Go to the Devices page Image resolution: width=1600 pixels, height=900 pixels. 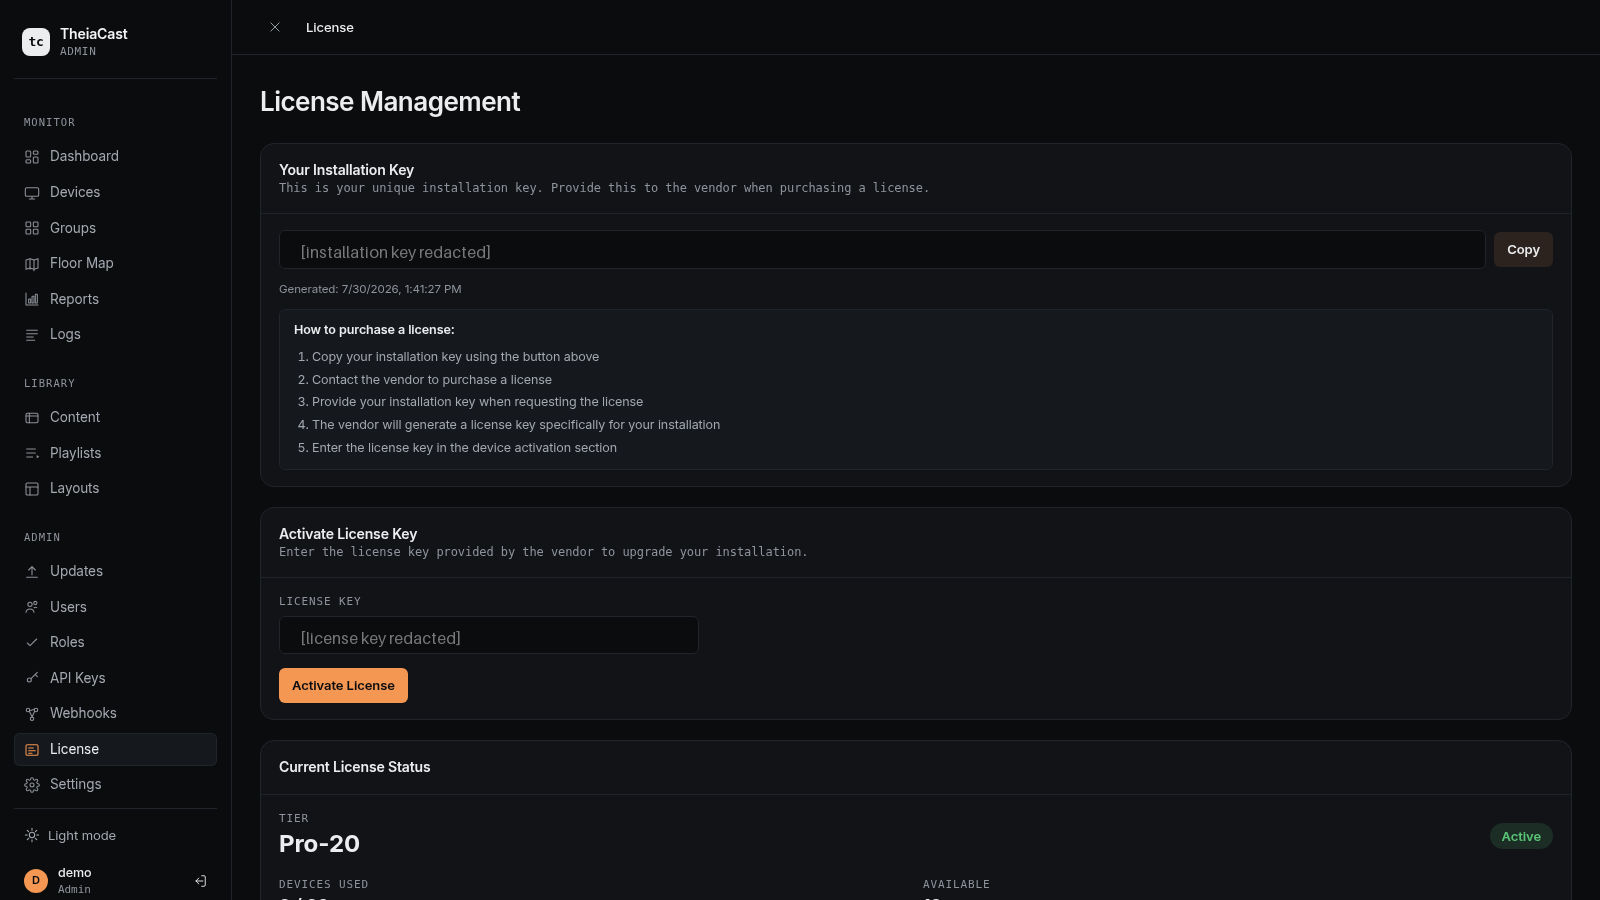click(x=115, y=192)
